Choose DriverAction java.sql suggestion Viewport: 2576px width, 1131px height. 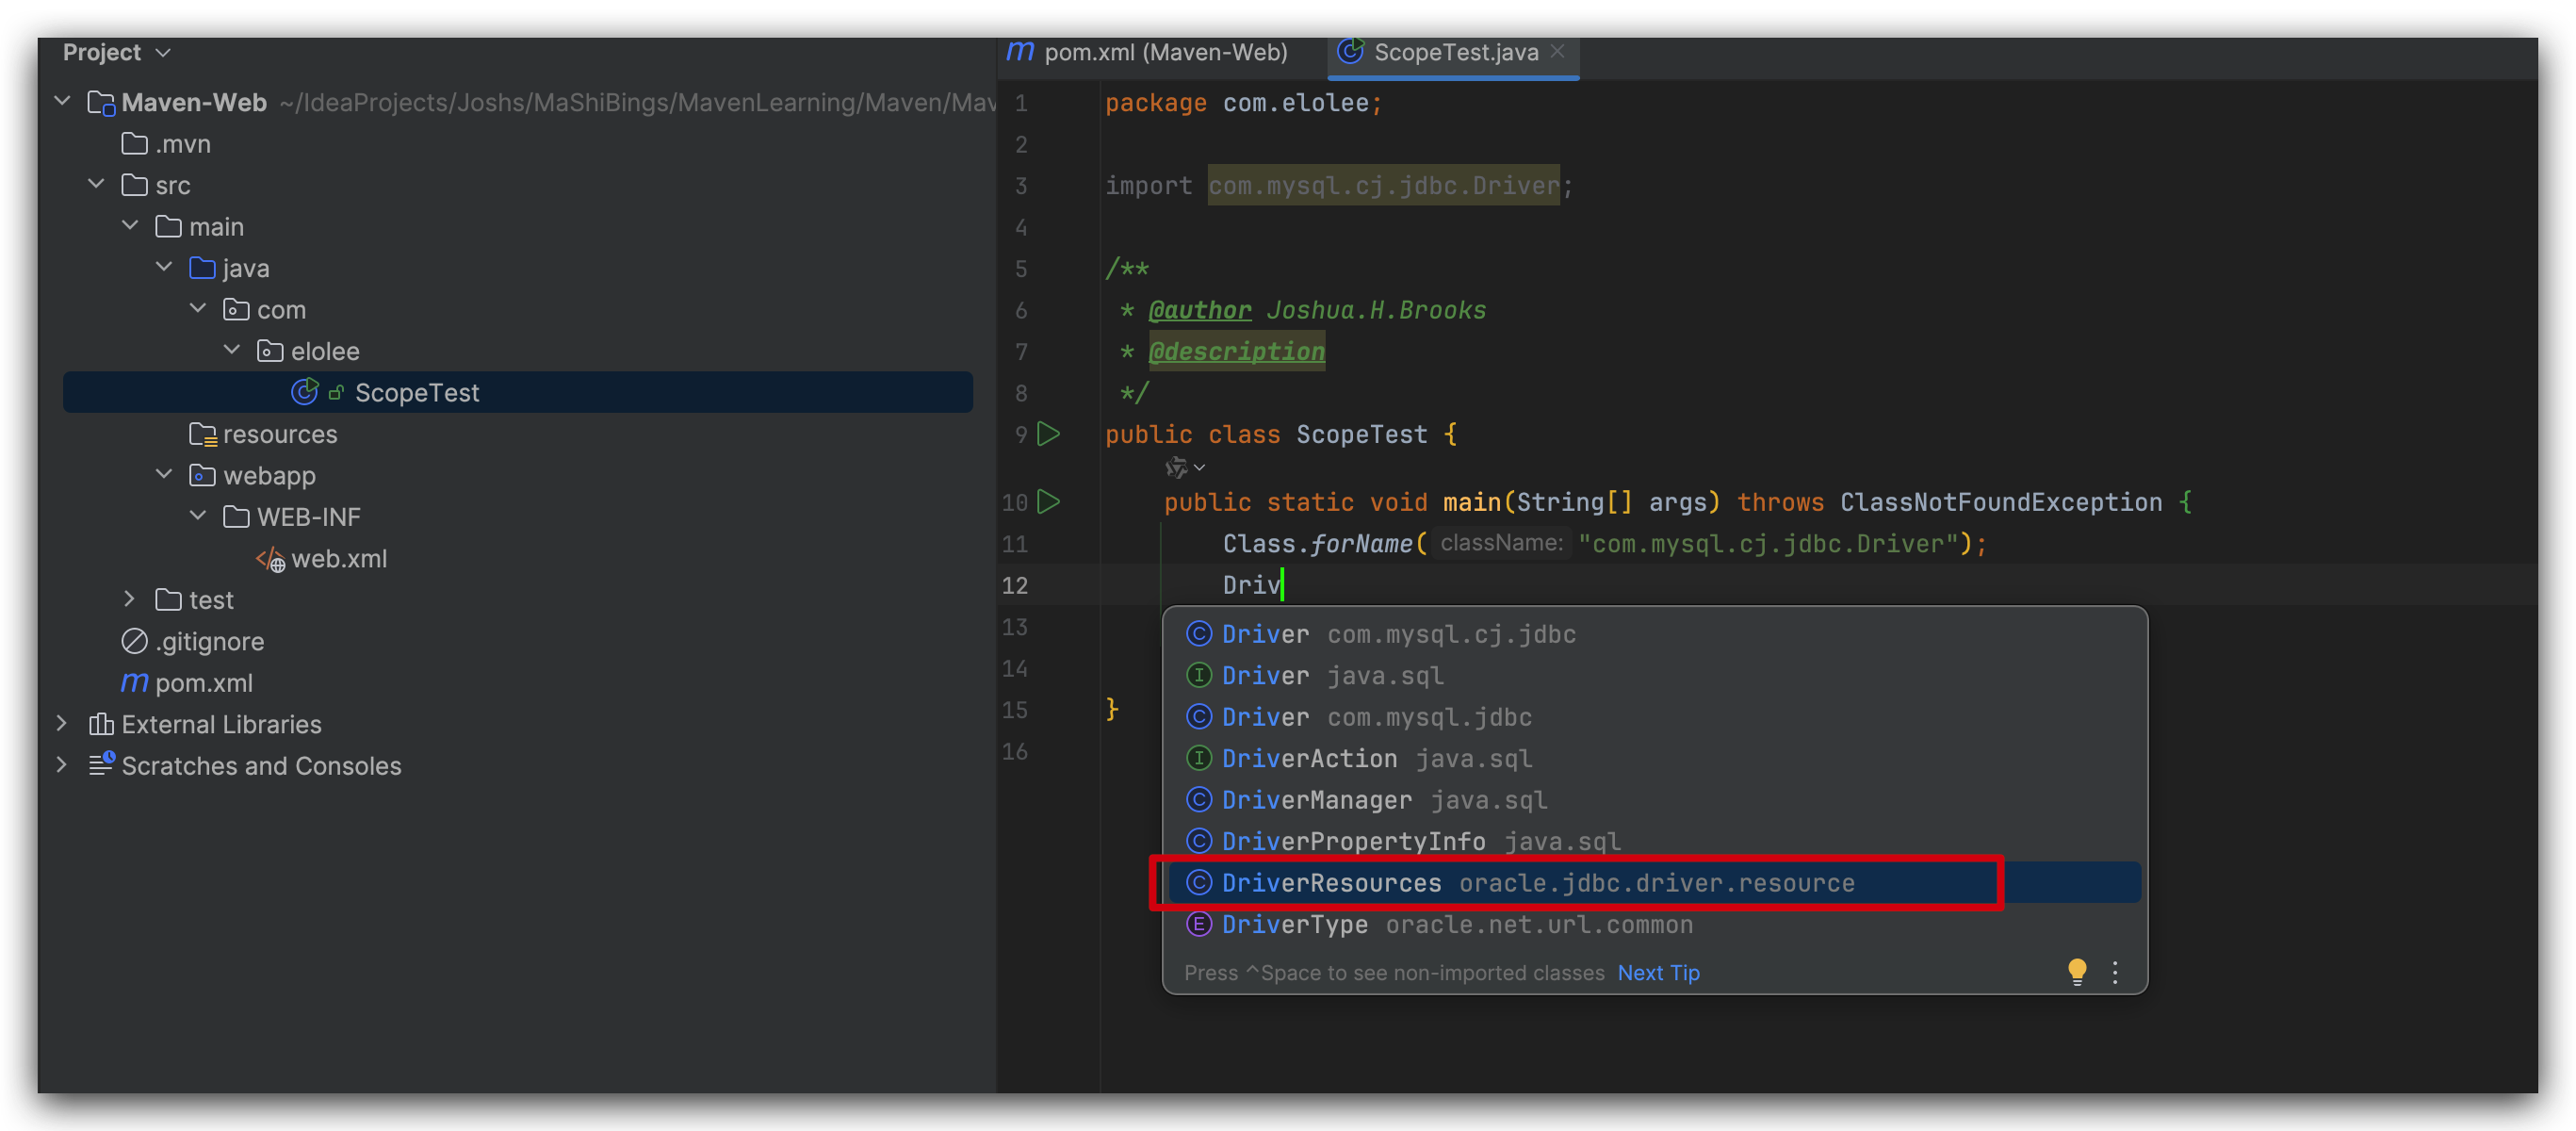click(x=1654, y=758)
